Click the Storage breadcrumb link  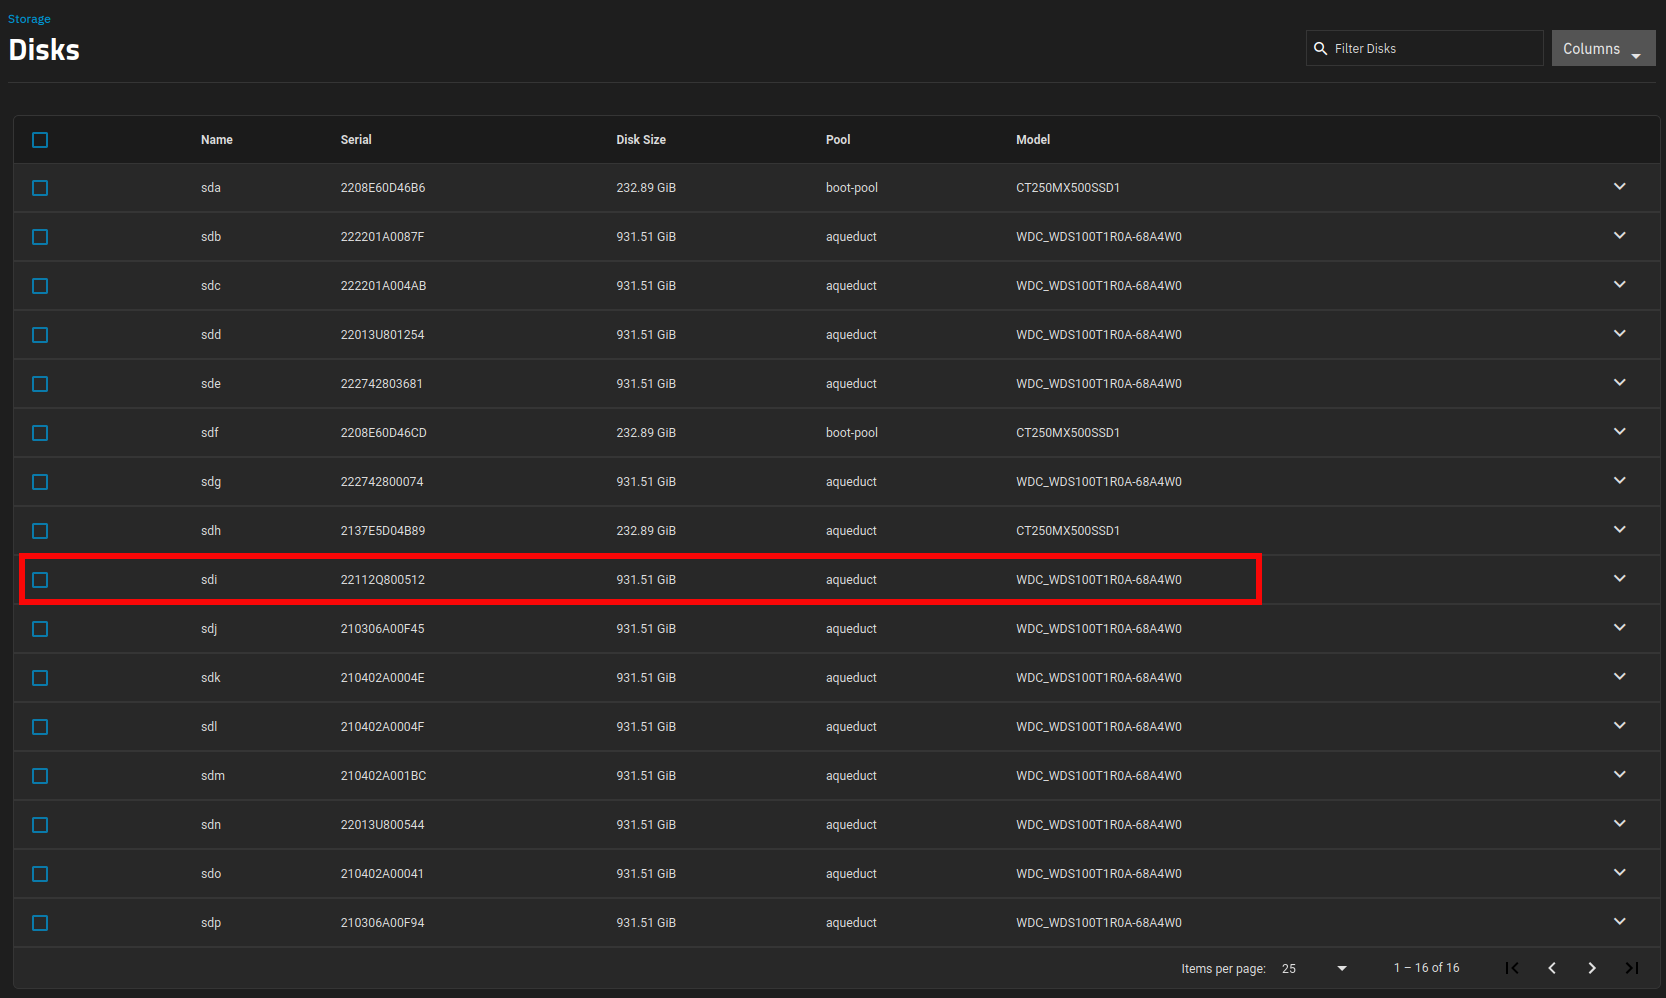29,19
